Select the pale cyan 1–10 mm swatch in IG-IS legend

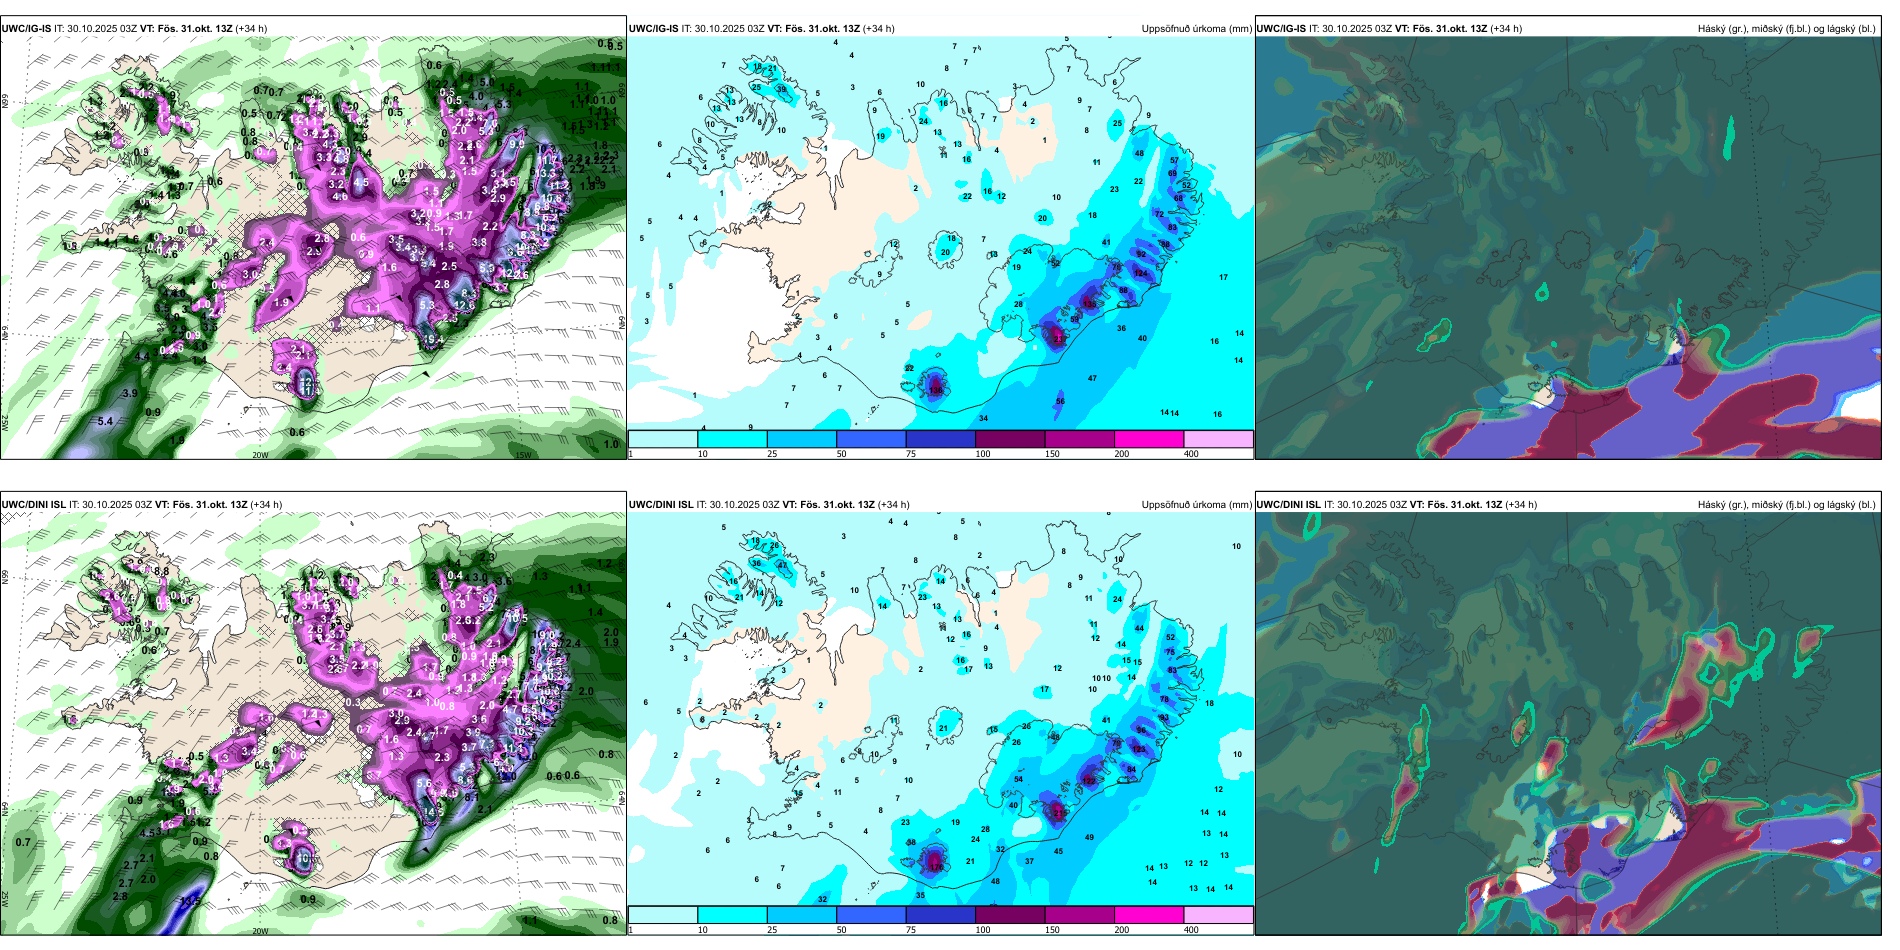pyautogui.click(x=663, y=439)
